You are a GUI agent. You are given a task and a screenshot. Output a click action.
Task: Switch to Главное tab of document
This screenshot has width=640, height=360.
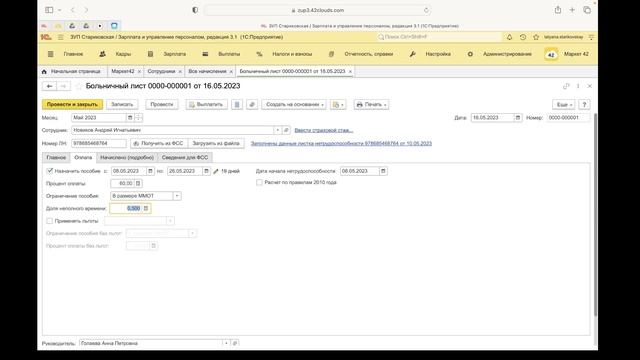(56, 157)
